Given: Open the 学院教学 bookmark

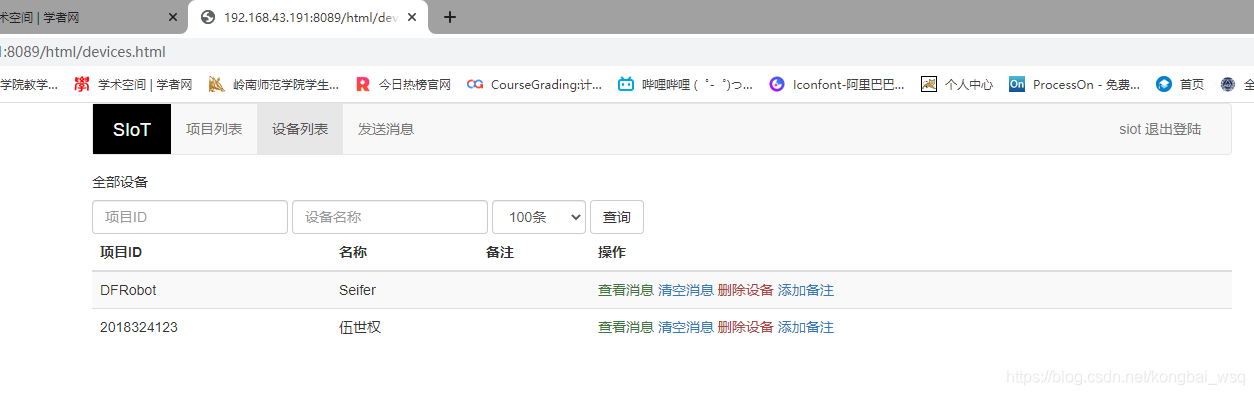Looking at the screenshot, I should click(29, 85).
